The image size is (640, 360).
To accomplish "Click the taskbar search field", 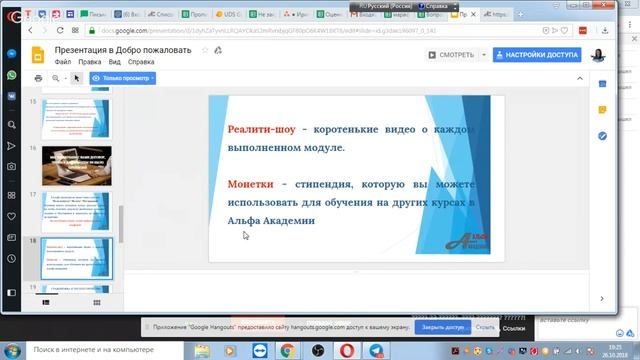I will click(105, 350).
